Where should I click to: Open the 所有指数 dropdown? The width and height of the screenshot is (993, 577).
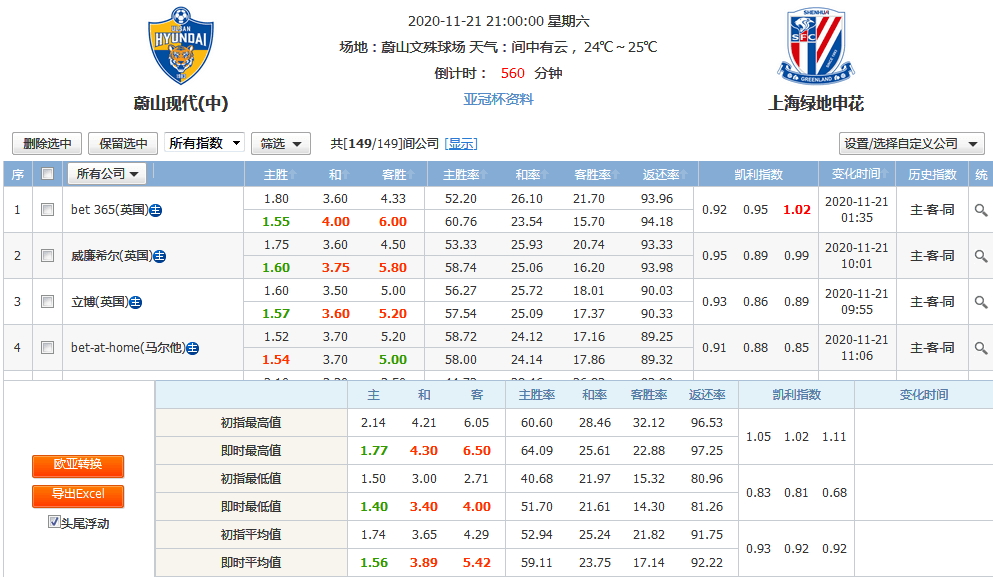point(204,143)
